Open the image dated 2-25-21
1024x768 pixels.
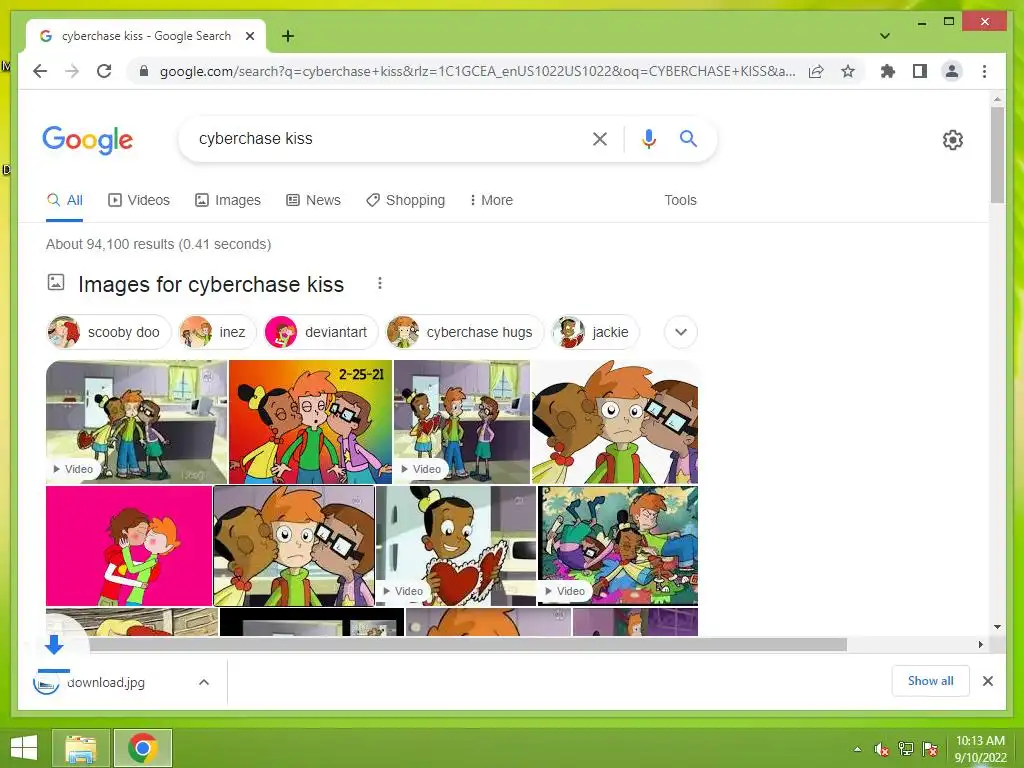[x=310, y=422]
